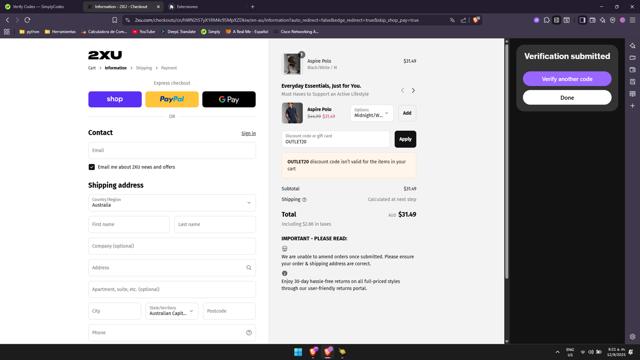Image resolution: width=640 pixels, height=360 pixels.
Task: Open the notification icon in the taskbar corner
Action: 631,352
